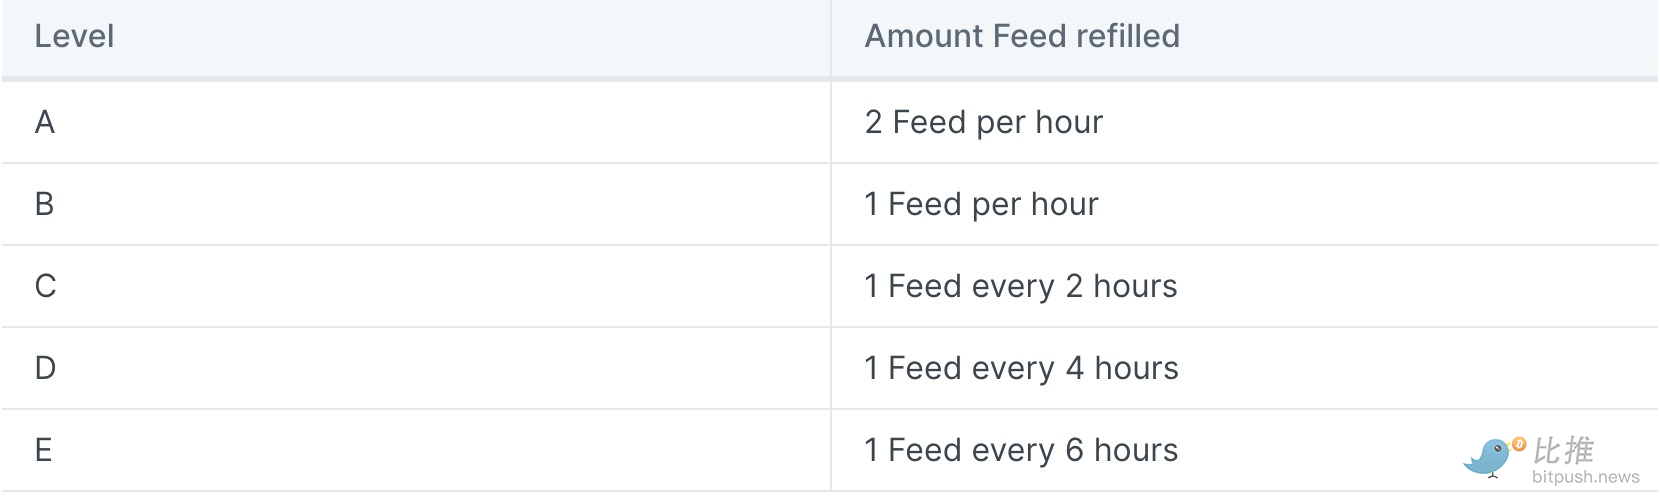The height and width of the screenshot is (504, 1660).
Task: Select the Level B cell
Action: point(416,204)
